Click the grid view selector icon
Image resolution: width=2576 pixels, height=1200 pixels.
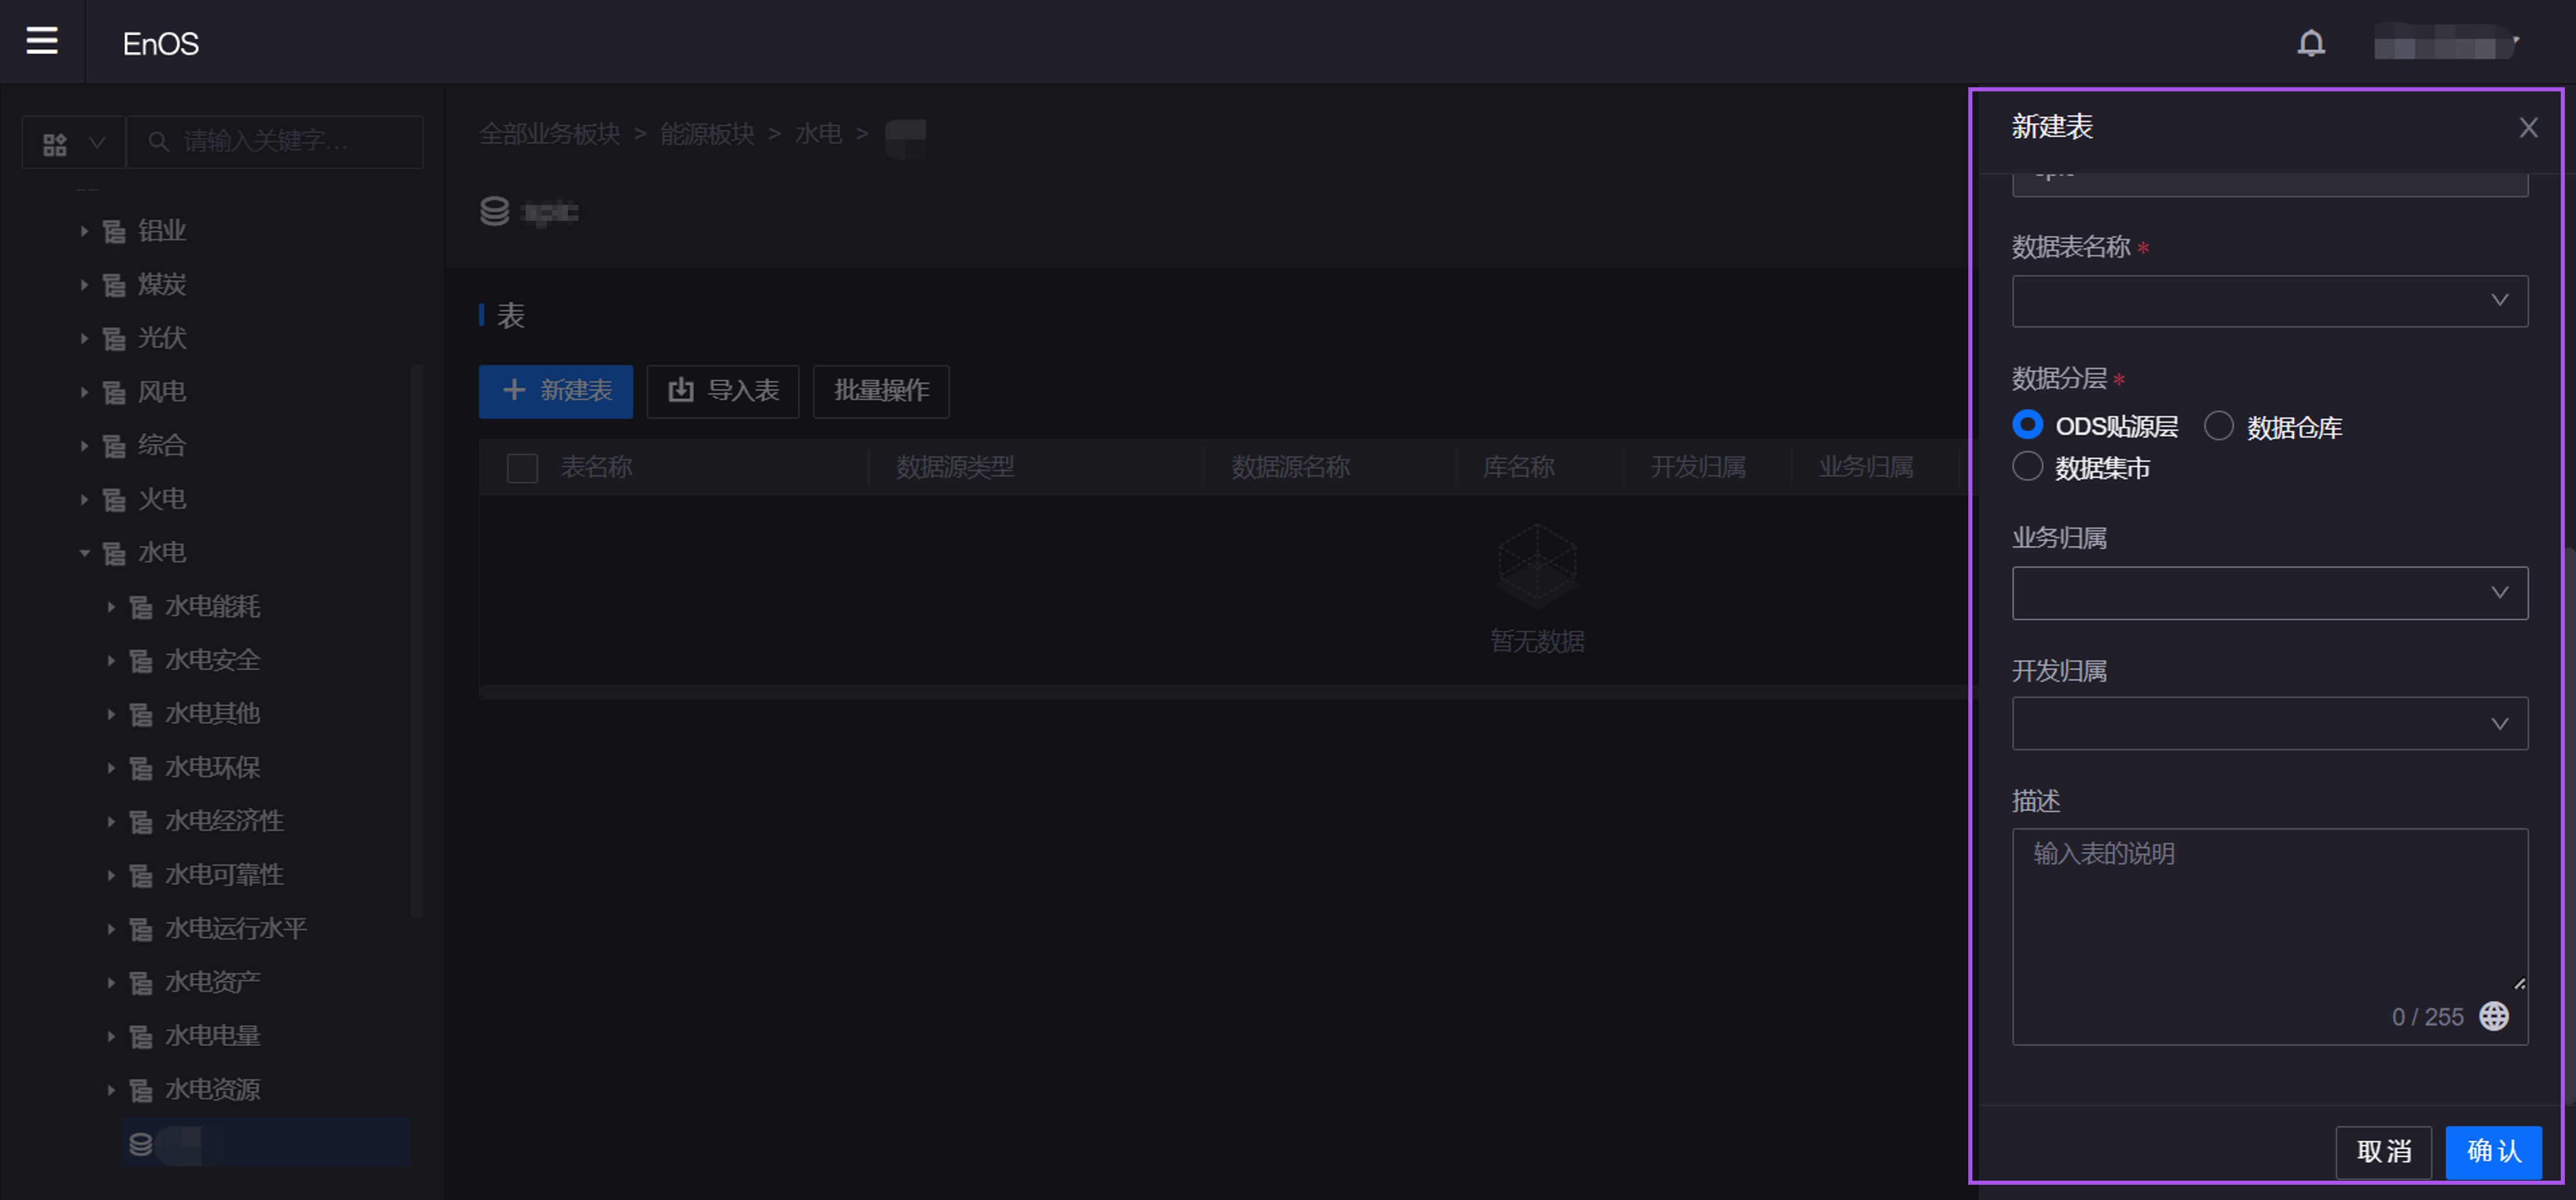(55, 144)
